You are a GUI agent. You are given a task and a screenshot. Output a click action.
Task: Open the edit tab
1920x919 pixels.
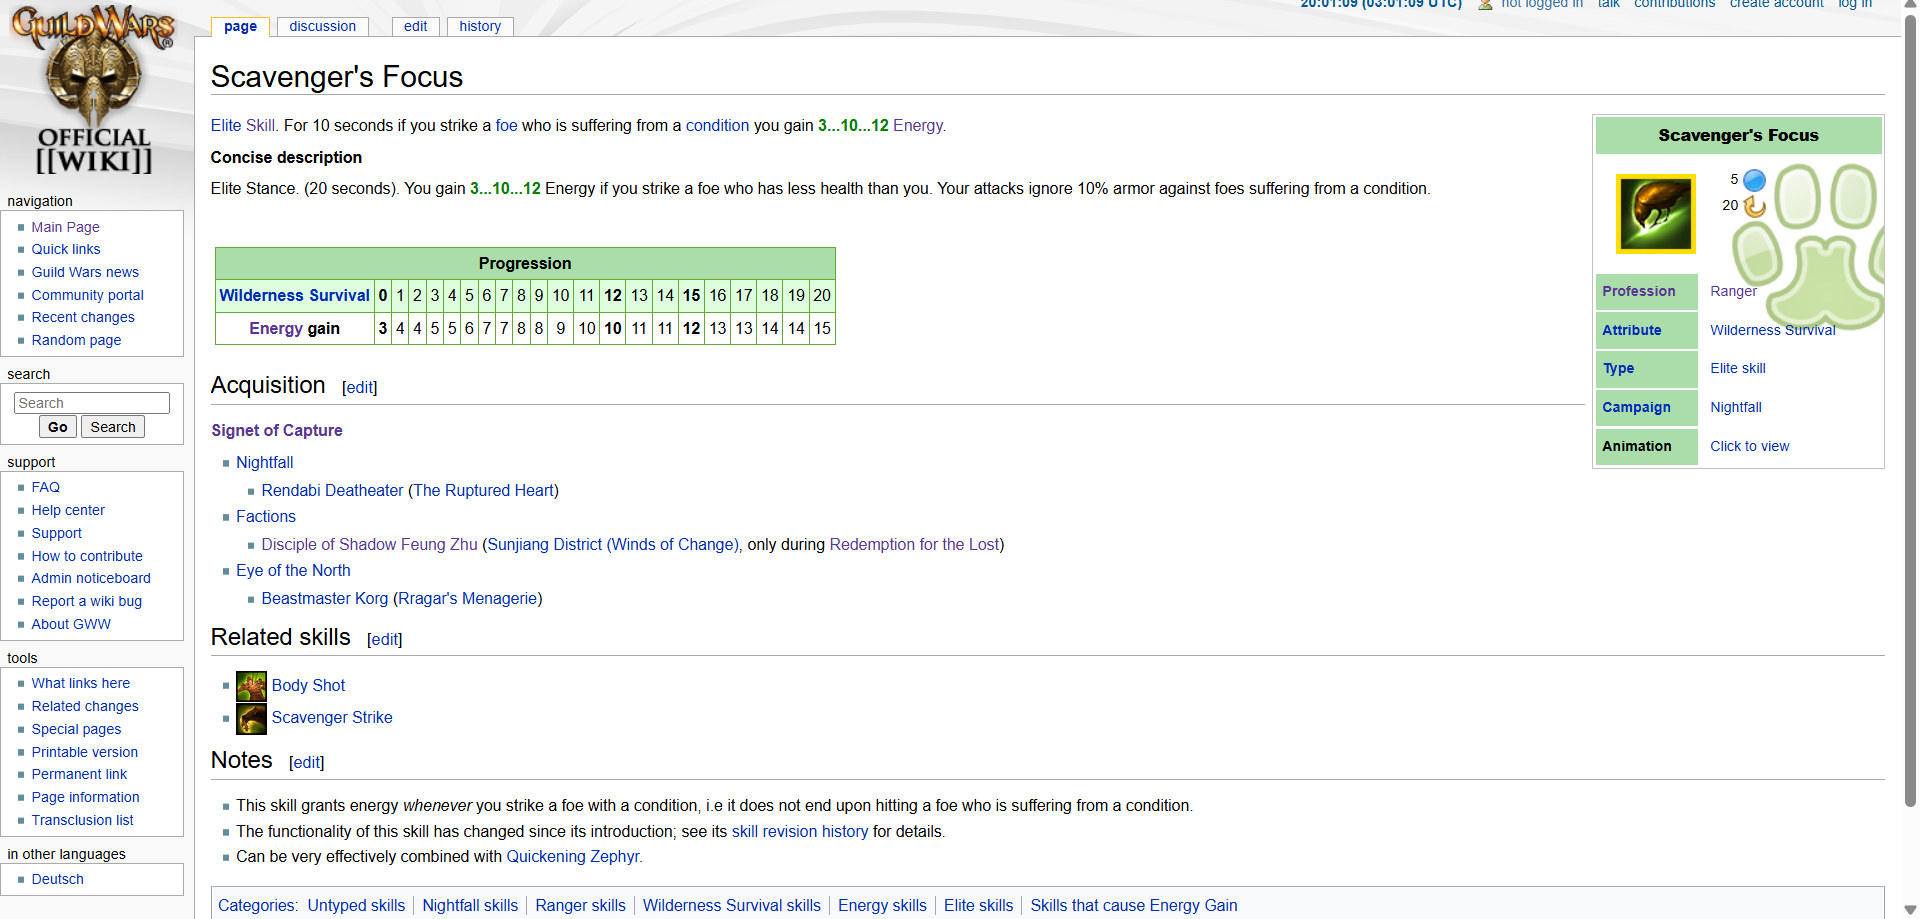[x=416, y=26]
